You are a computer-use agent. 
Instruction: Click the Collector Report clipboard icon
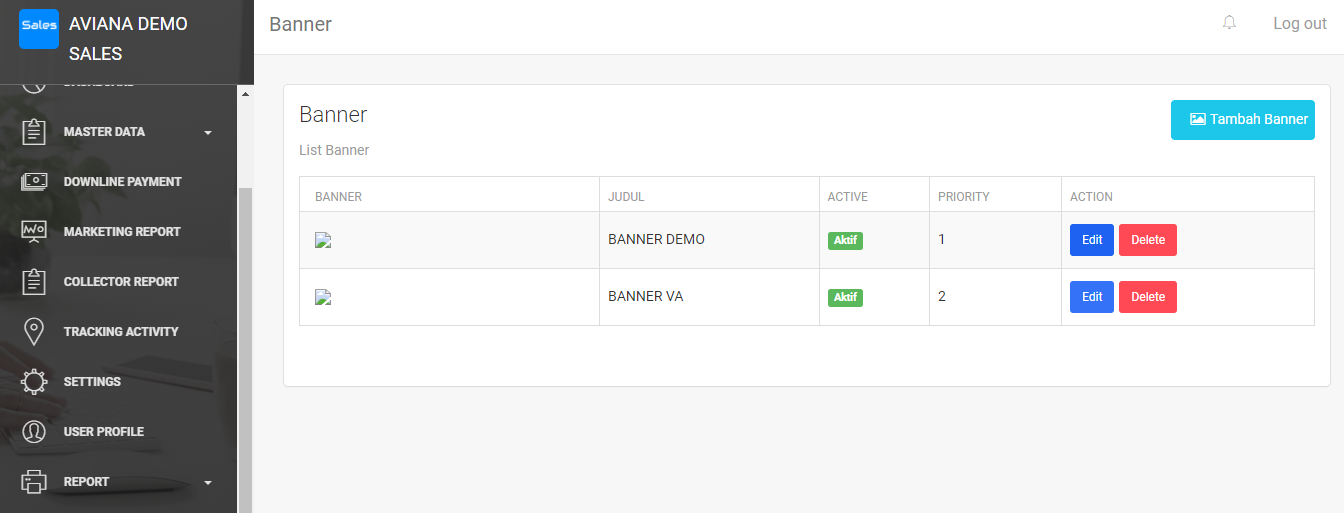(34, 282)
